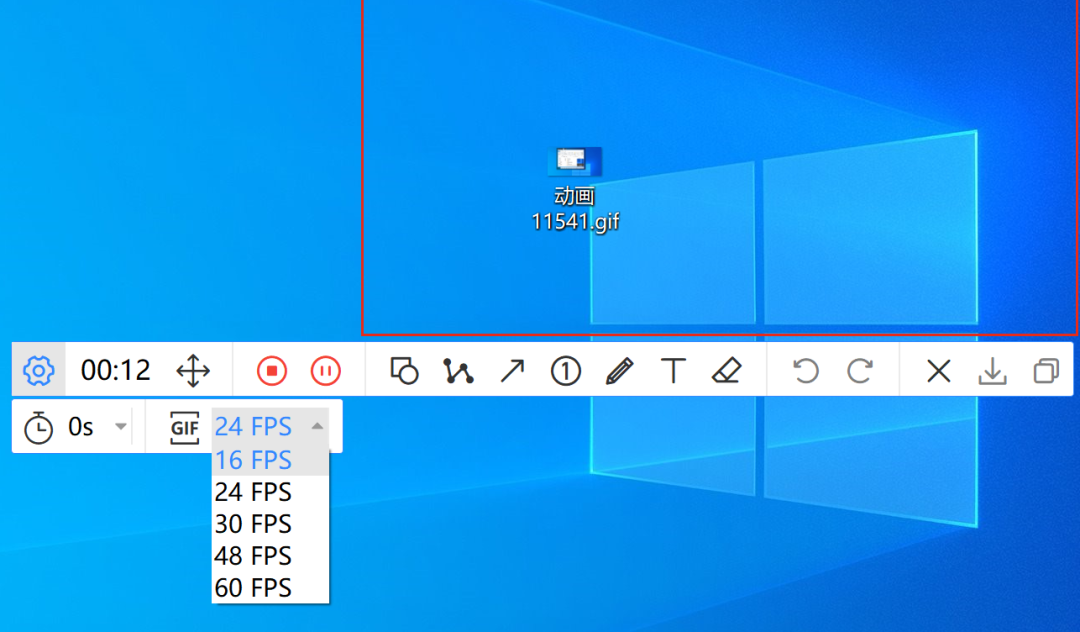Select the rectangle shape annotation tool
This screenshot has height=632, width=1080.
pyautogui.click(x=404, y=370)
